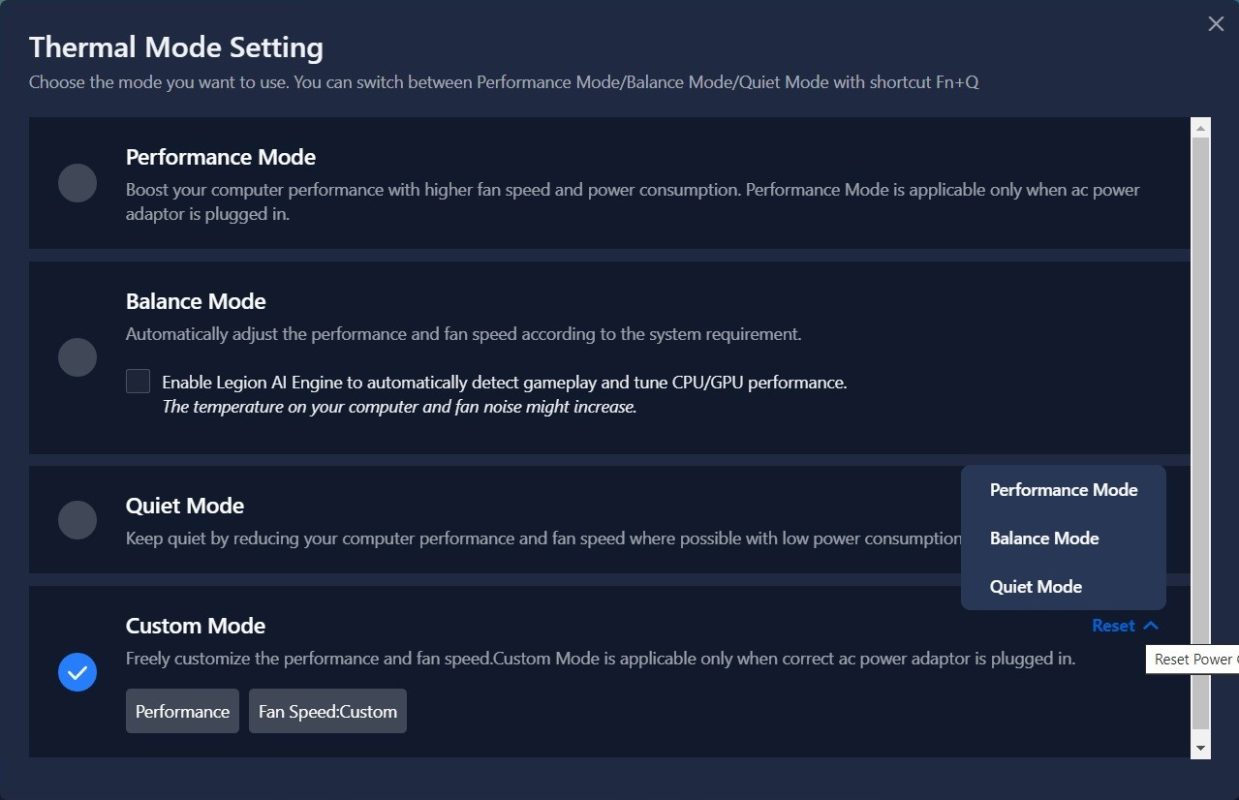Screen dimensions: 1239x800
Task: Click the scrollbar down arrow
Action: point(1201,748)
